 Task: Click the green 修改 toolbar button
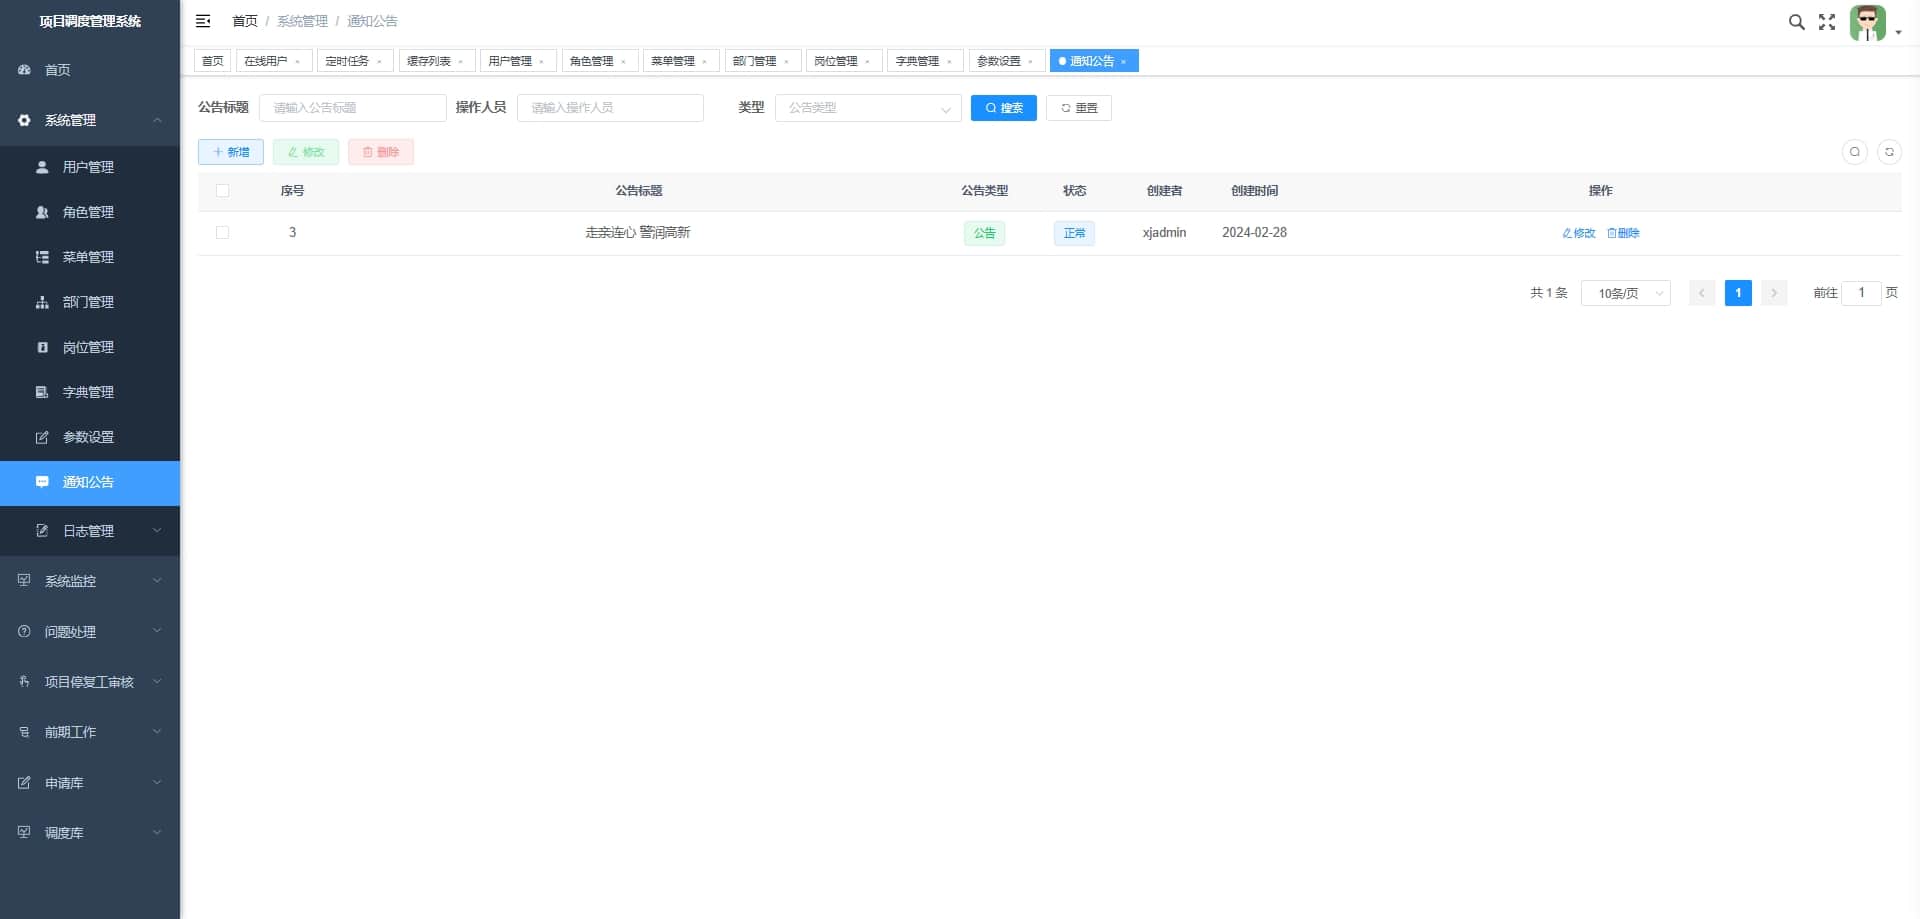pos(306,152)
